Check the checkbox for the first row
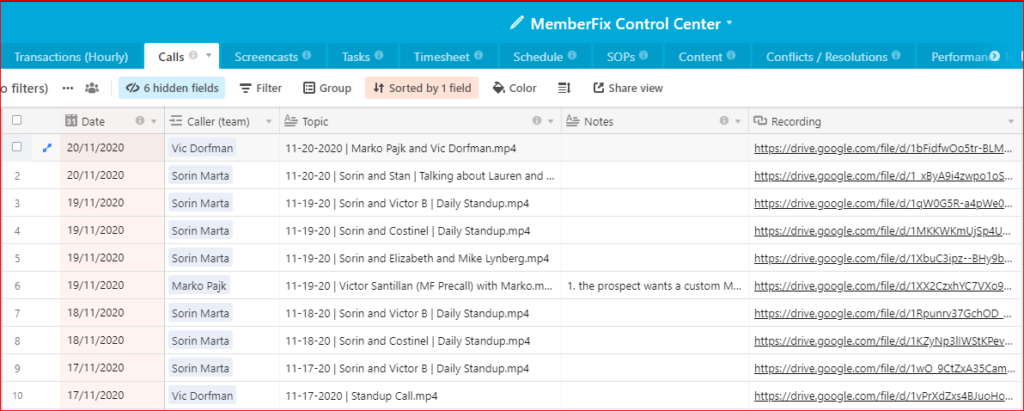Image resolution: width=1024 pixels, height=411 pixels. pos(16,147)
